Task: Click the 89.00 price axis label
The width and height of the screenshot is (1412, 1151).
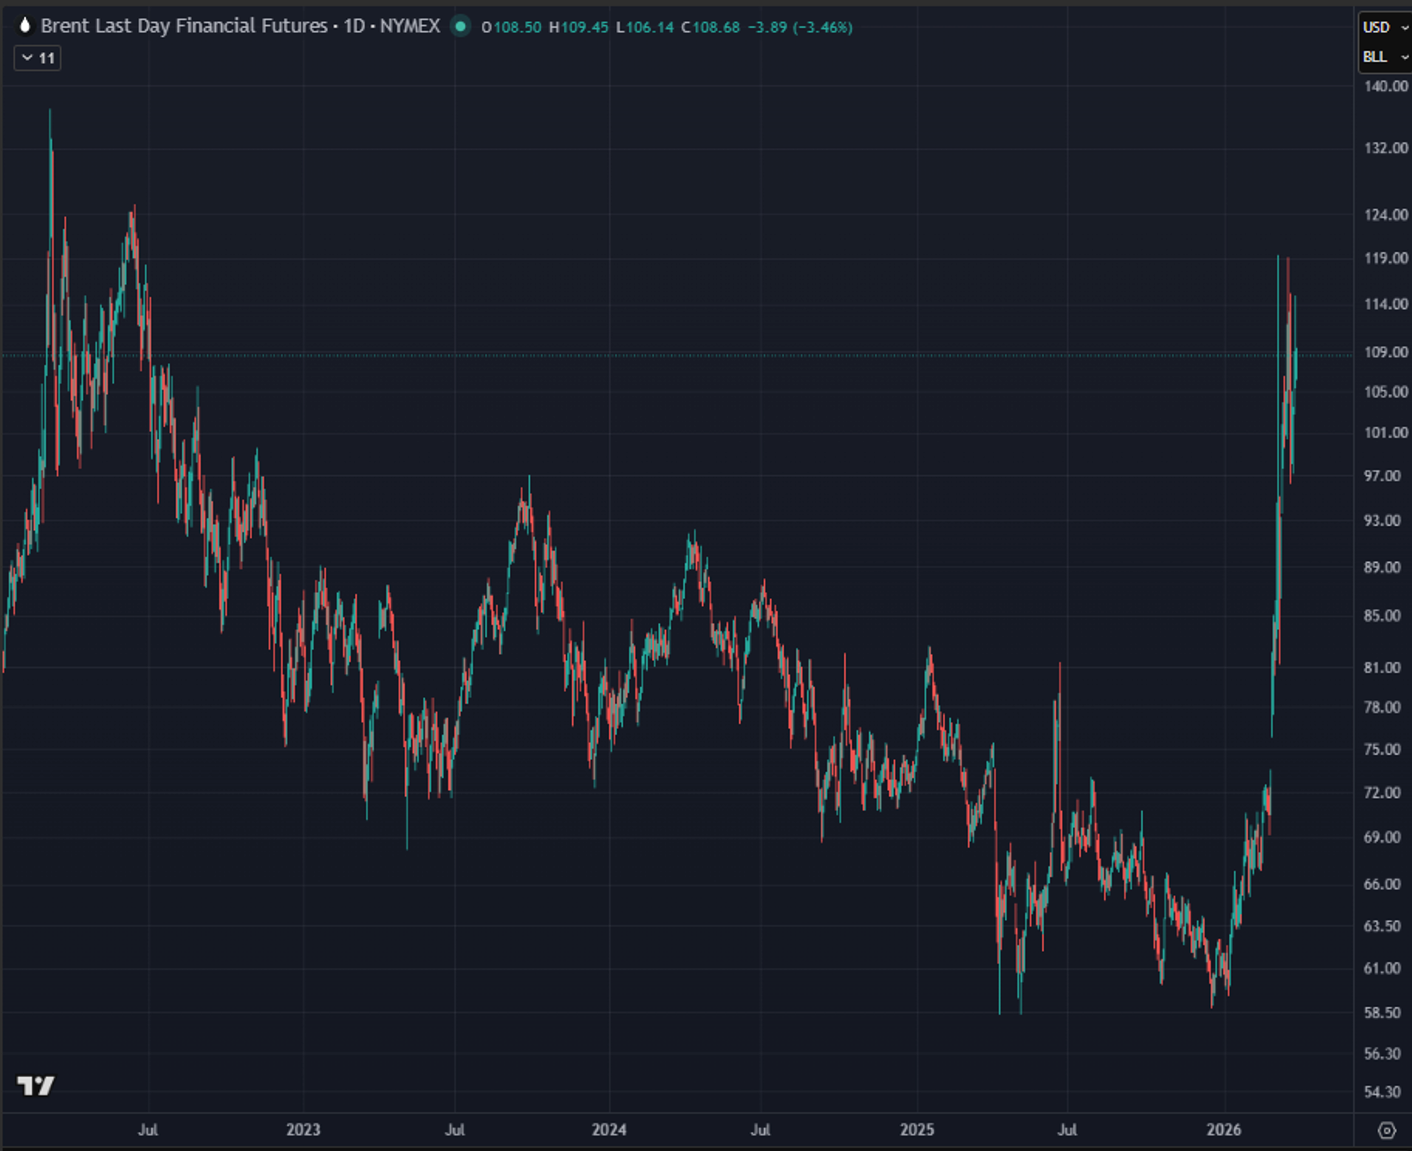Action: (x=1383, y=567)
